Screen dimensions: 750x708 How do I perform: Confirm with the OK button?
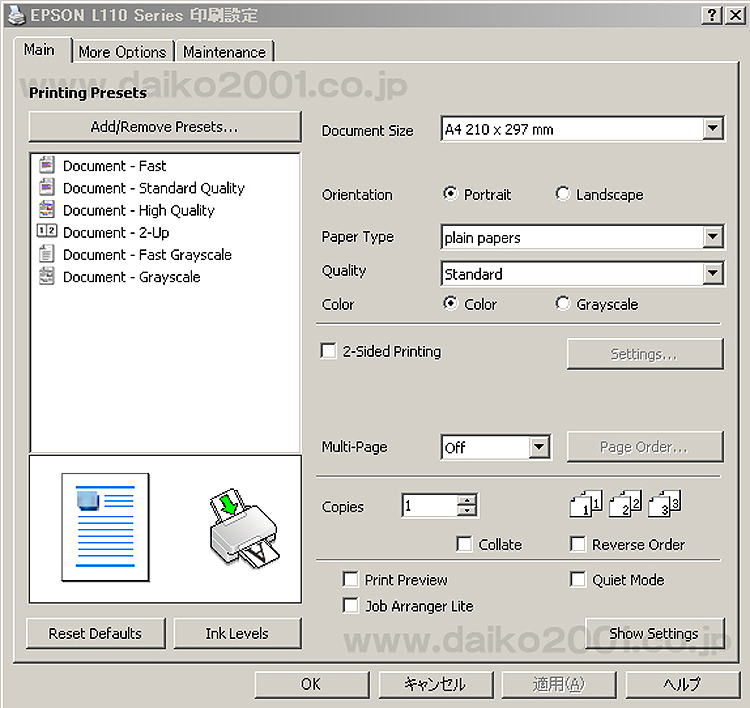311,684
